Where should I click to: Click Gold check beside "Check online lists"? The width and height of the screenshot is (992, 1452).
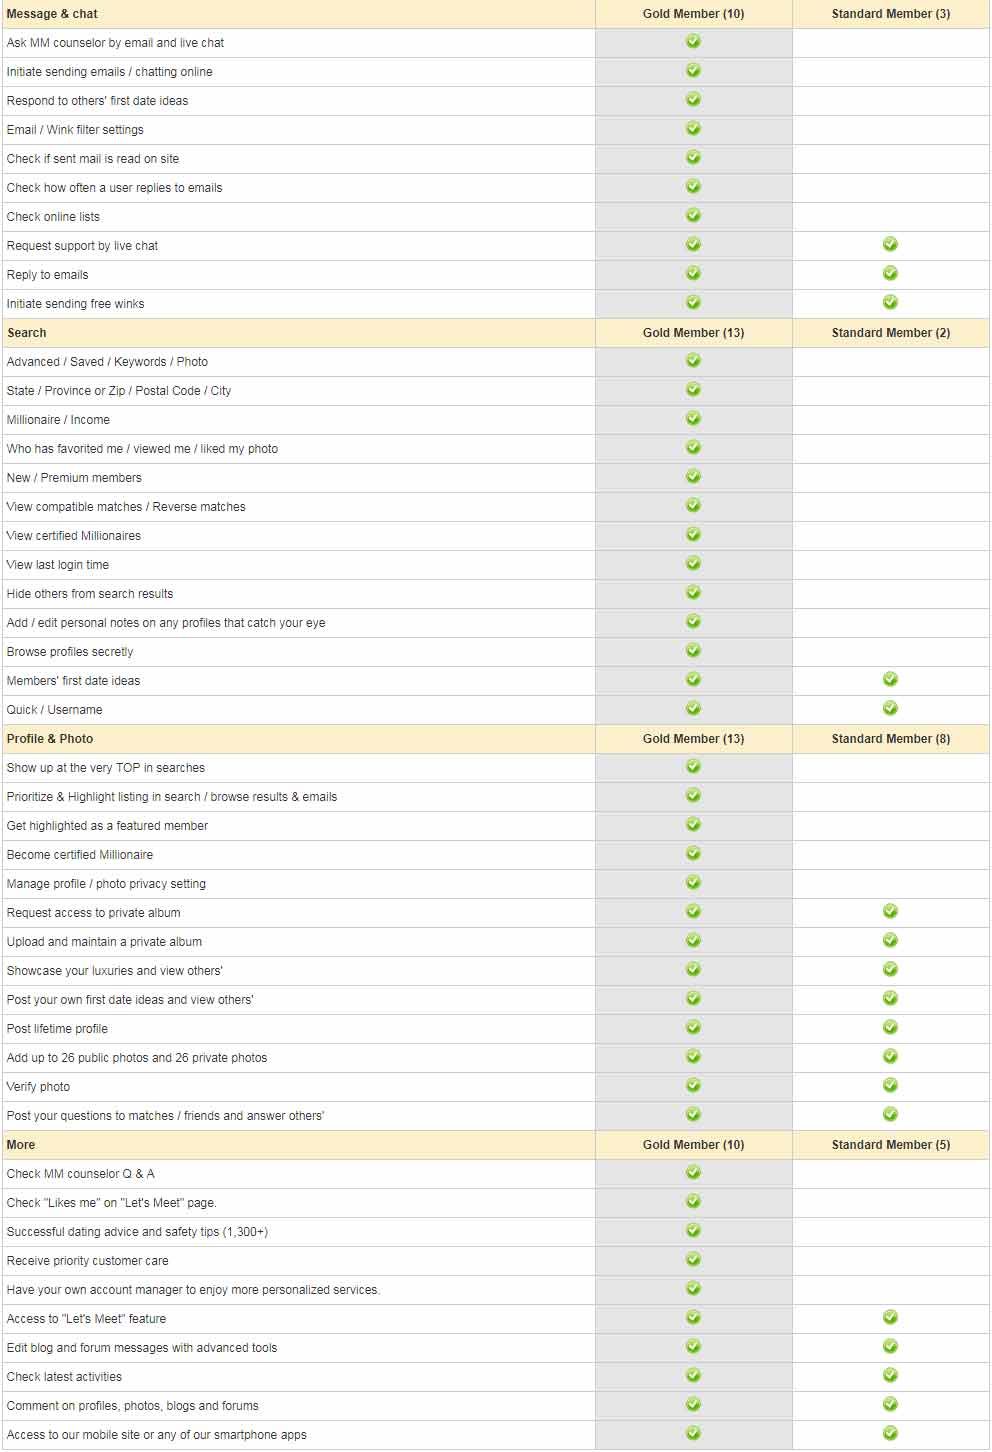(x=693, y=216)
